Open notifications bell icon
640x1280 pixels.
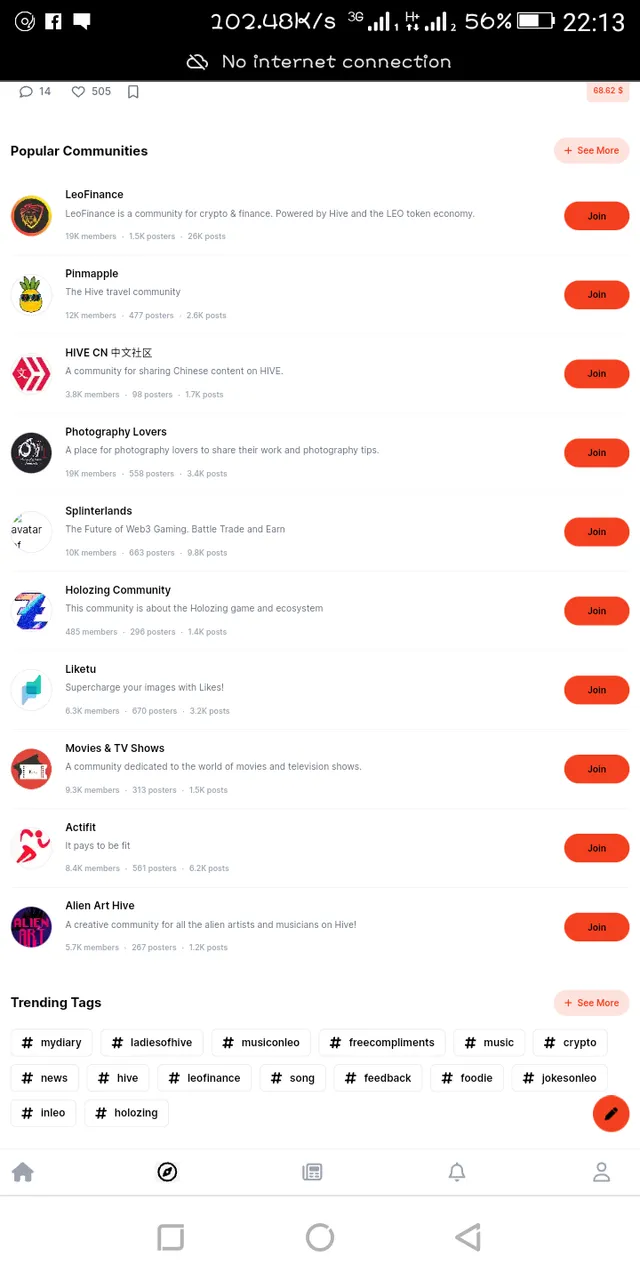click(457, 1172)
